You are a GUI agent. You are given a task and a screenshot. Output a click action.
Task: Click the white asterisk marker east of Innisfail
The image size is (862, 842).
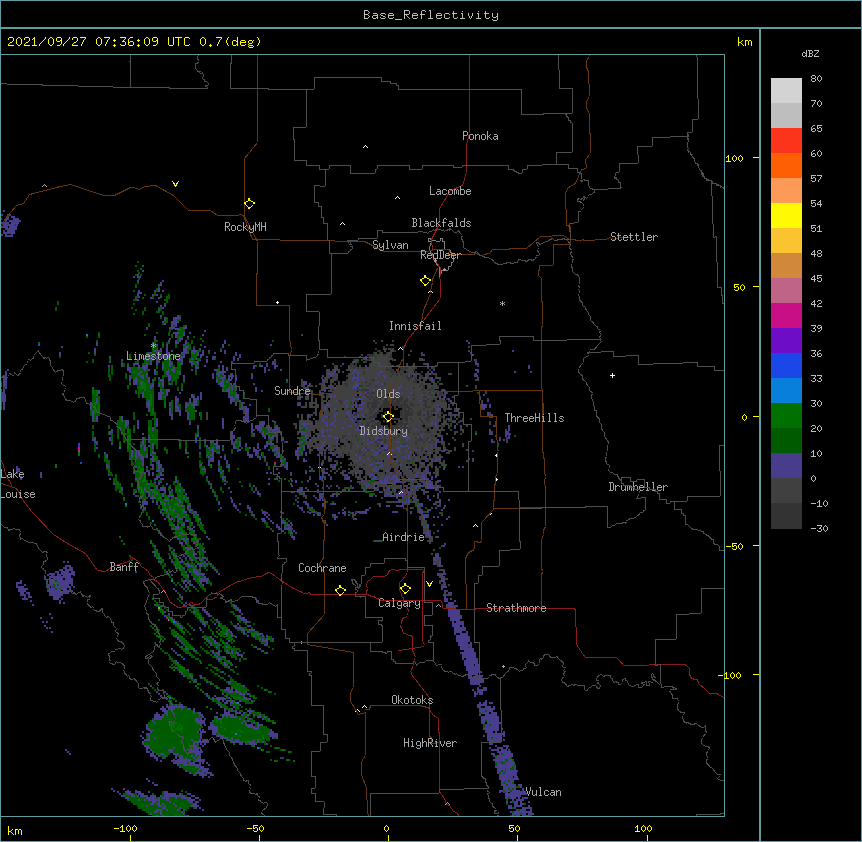pos(502,303)
